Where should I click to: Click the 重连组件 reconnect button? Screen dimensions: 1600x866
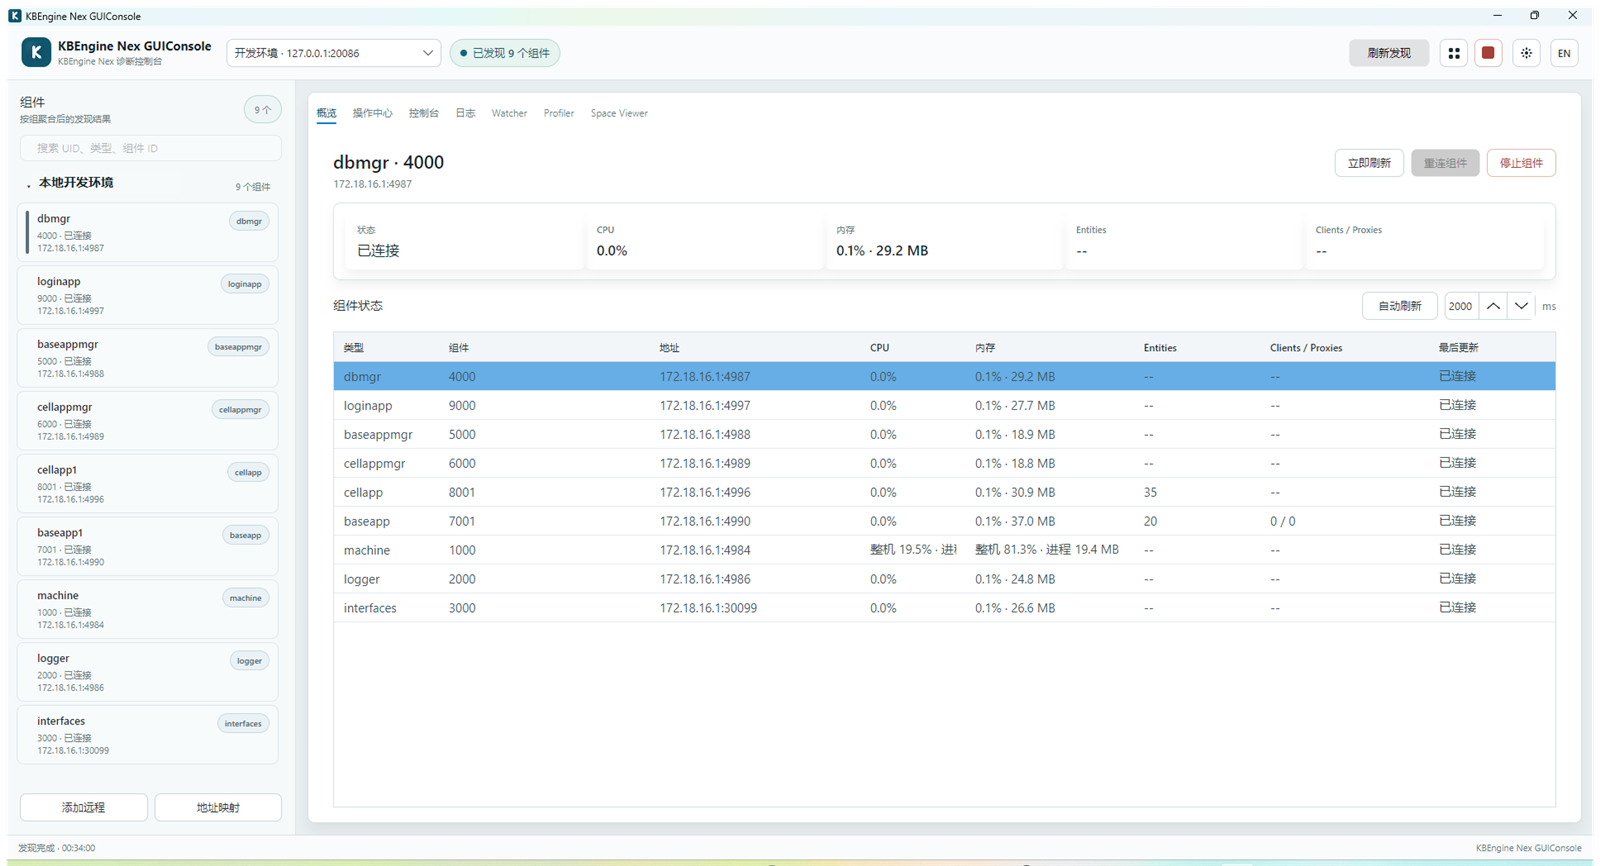(1445, 163)
